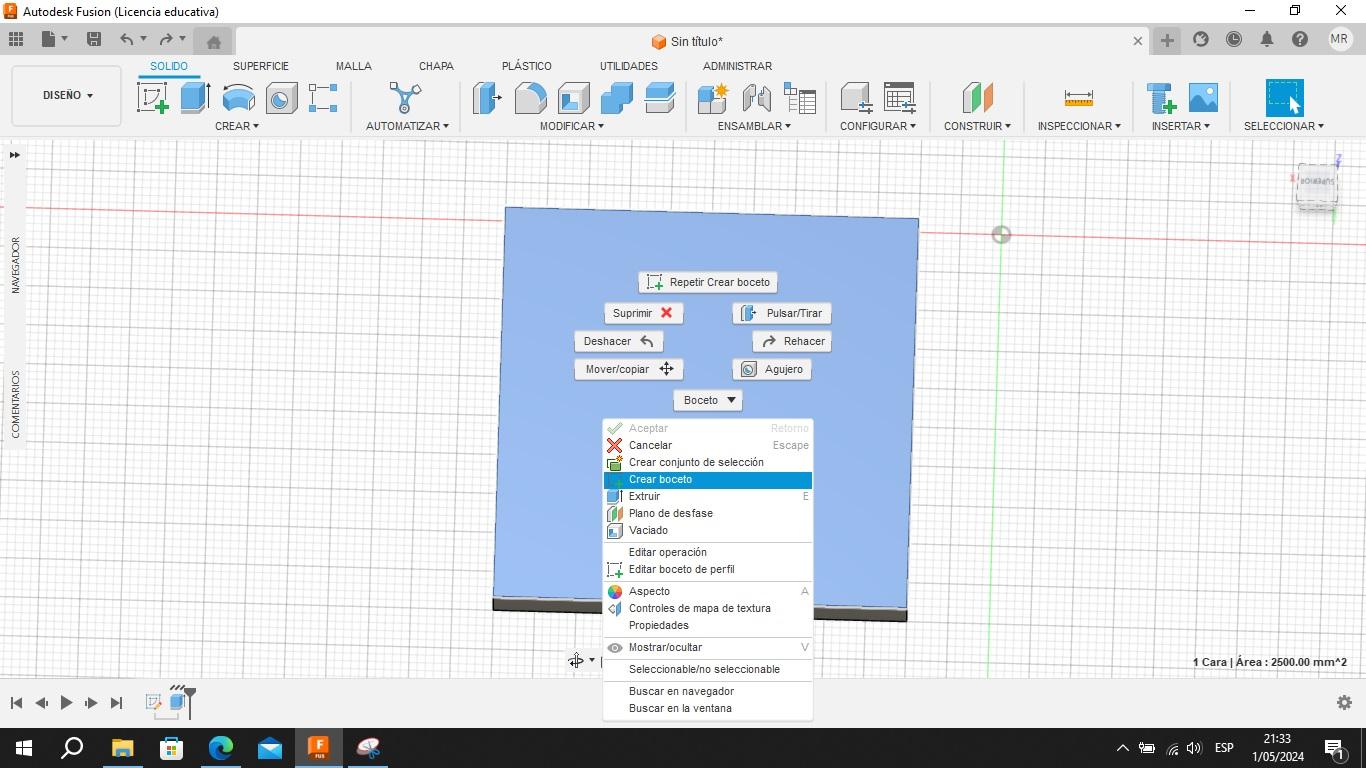Click the Create Sketch toolbar icon
Image resolution: width=1366 pixels, height=768 pixels.
152,98
